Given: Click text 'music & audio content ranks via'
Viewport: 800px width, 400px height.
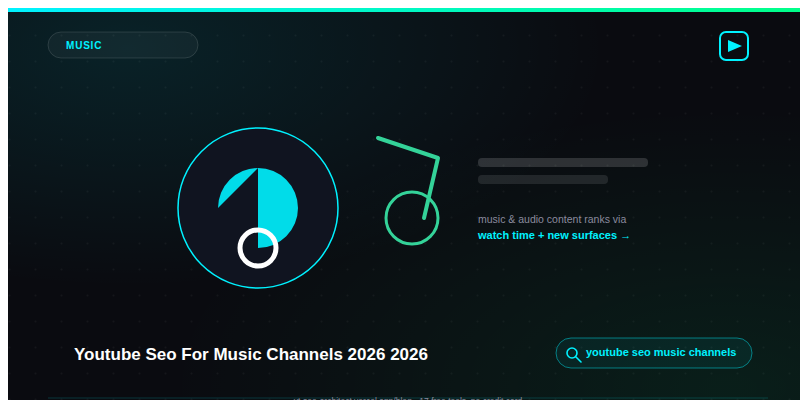Looking at the screenshot, I should click(x=552, y=219).
